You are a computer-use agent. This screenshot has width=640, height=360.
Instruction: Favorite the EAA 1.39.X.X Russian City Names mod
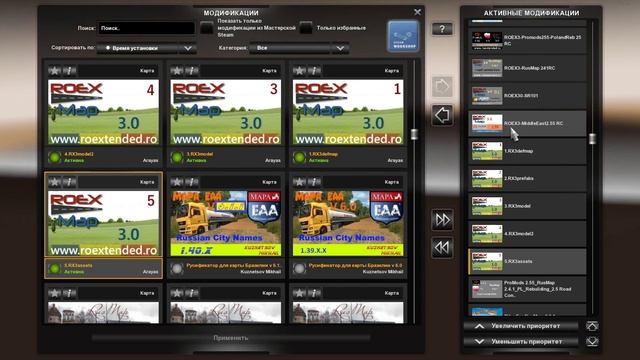click(x=299, y=182)
